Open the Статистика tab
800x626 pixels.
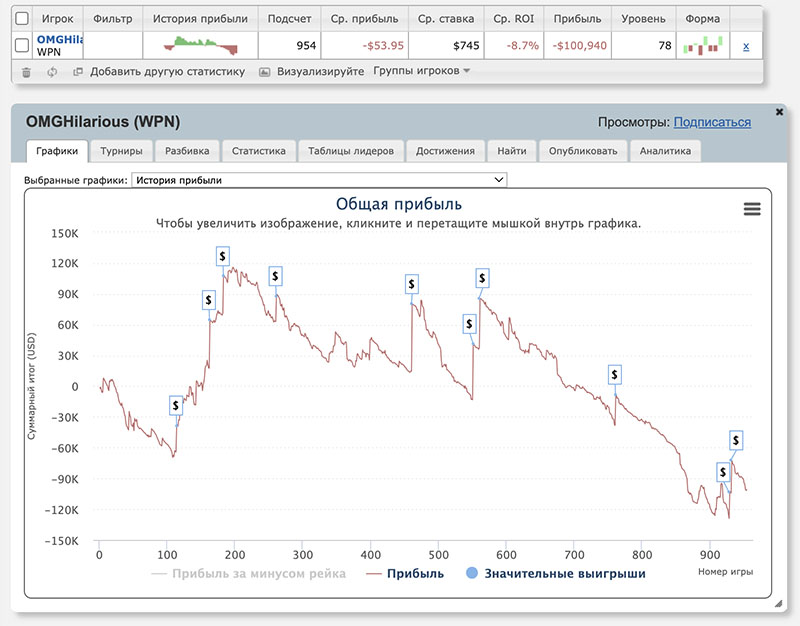[x=259, y=151]
